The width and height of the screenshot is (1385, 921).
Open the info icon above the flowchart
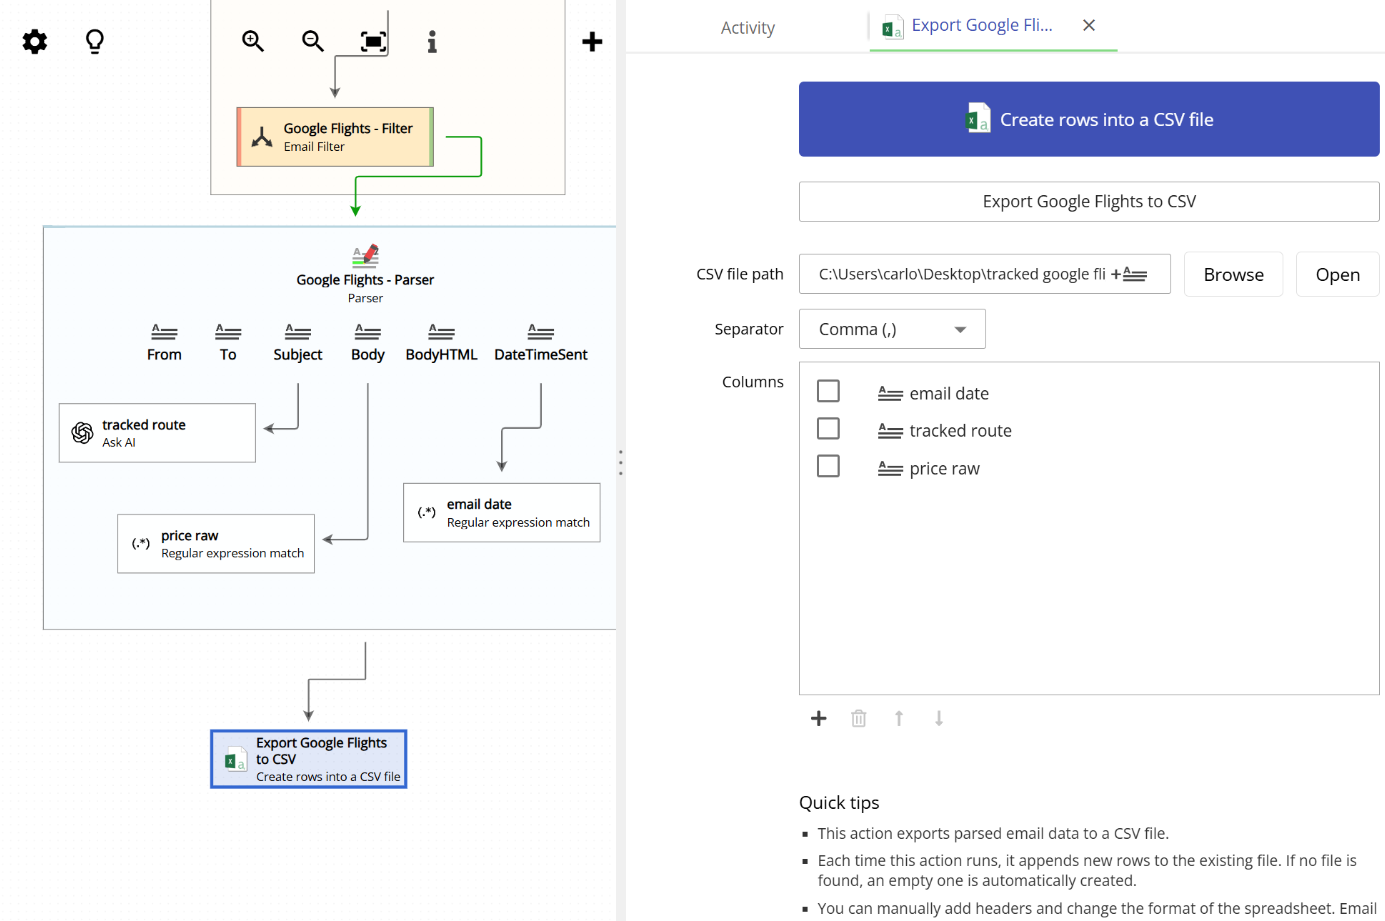[x=431, y=41]
